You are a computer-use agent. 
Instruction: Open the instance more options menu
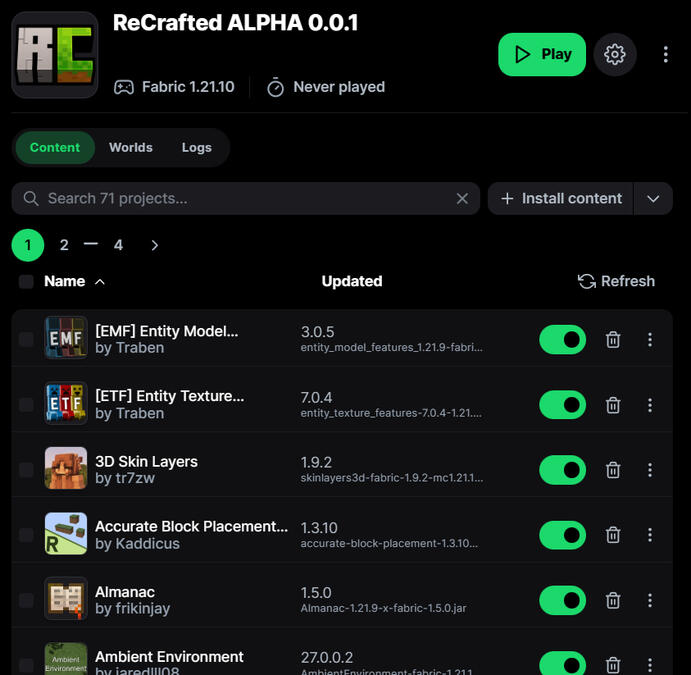[665, 55]
